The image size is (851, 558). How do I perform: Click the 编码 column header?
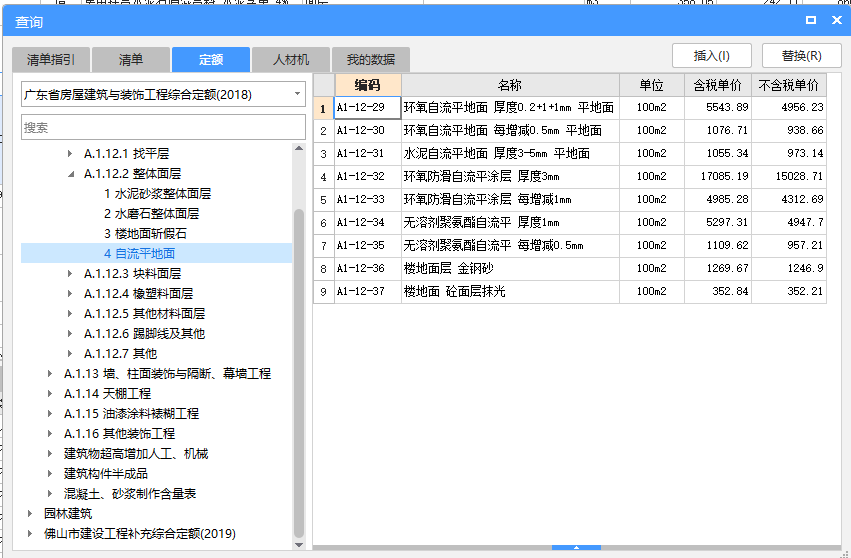click(368, 85)
